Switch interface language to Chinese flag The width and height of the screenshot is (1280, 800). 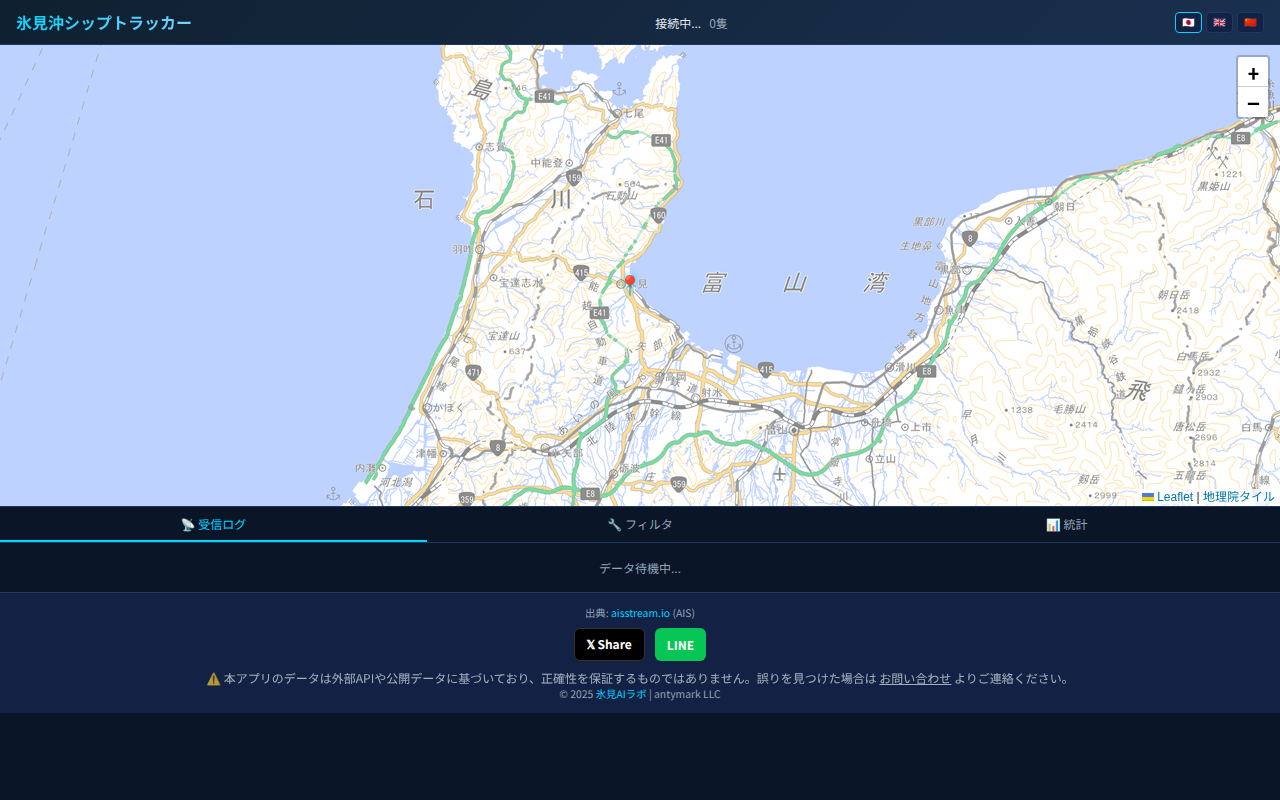(x=1250, y=22)
